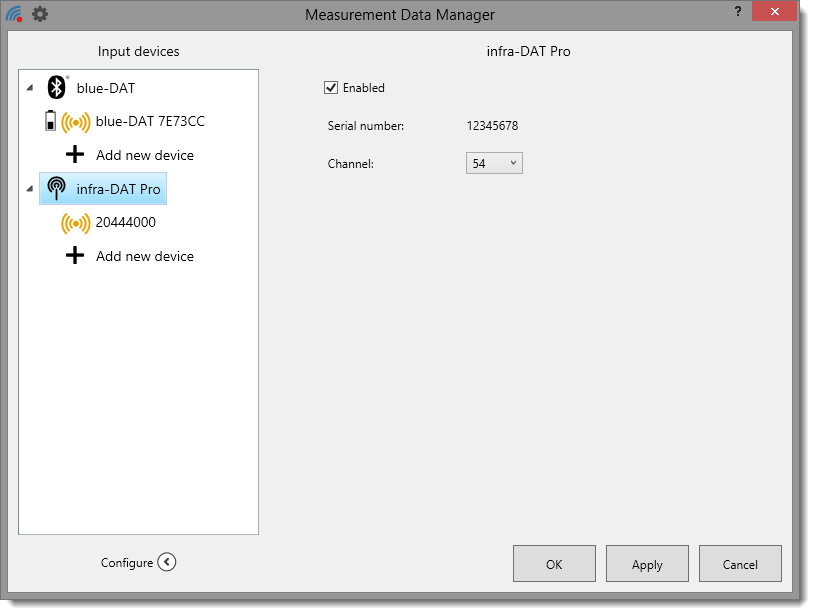The image size is (815, 615).
Task: Select the blue-DAT 7E73CC device
Action: 150,121
